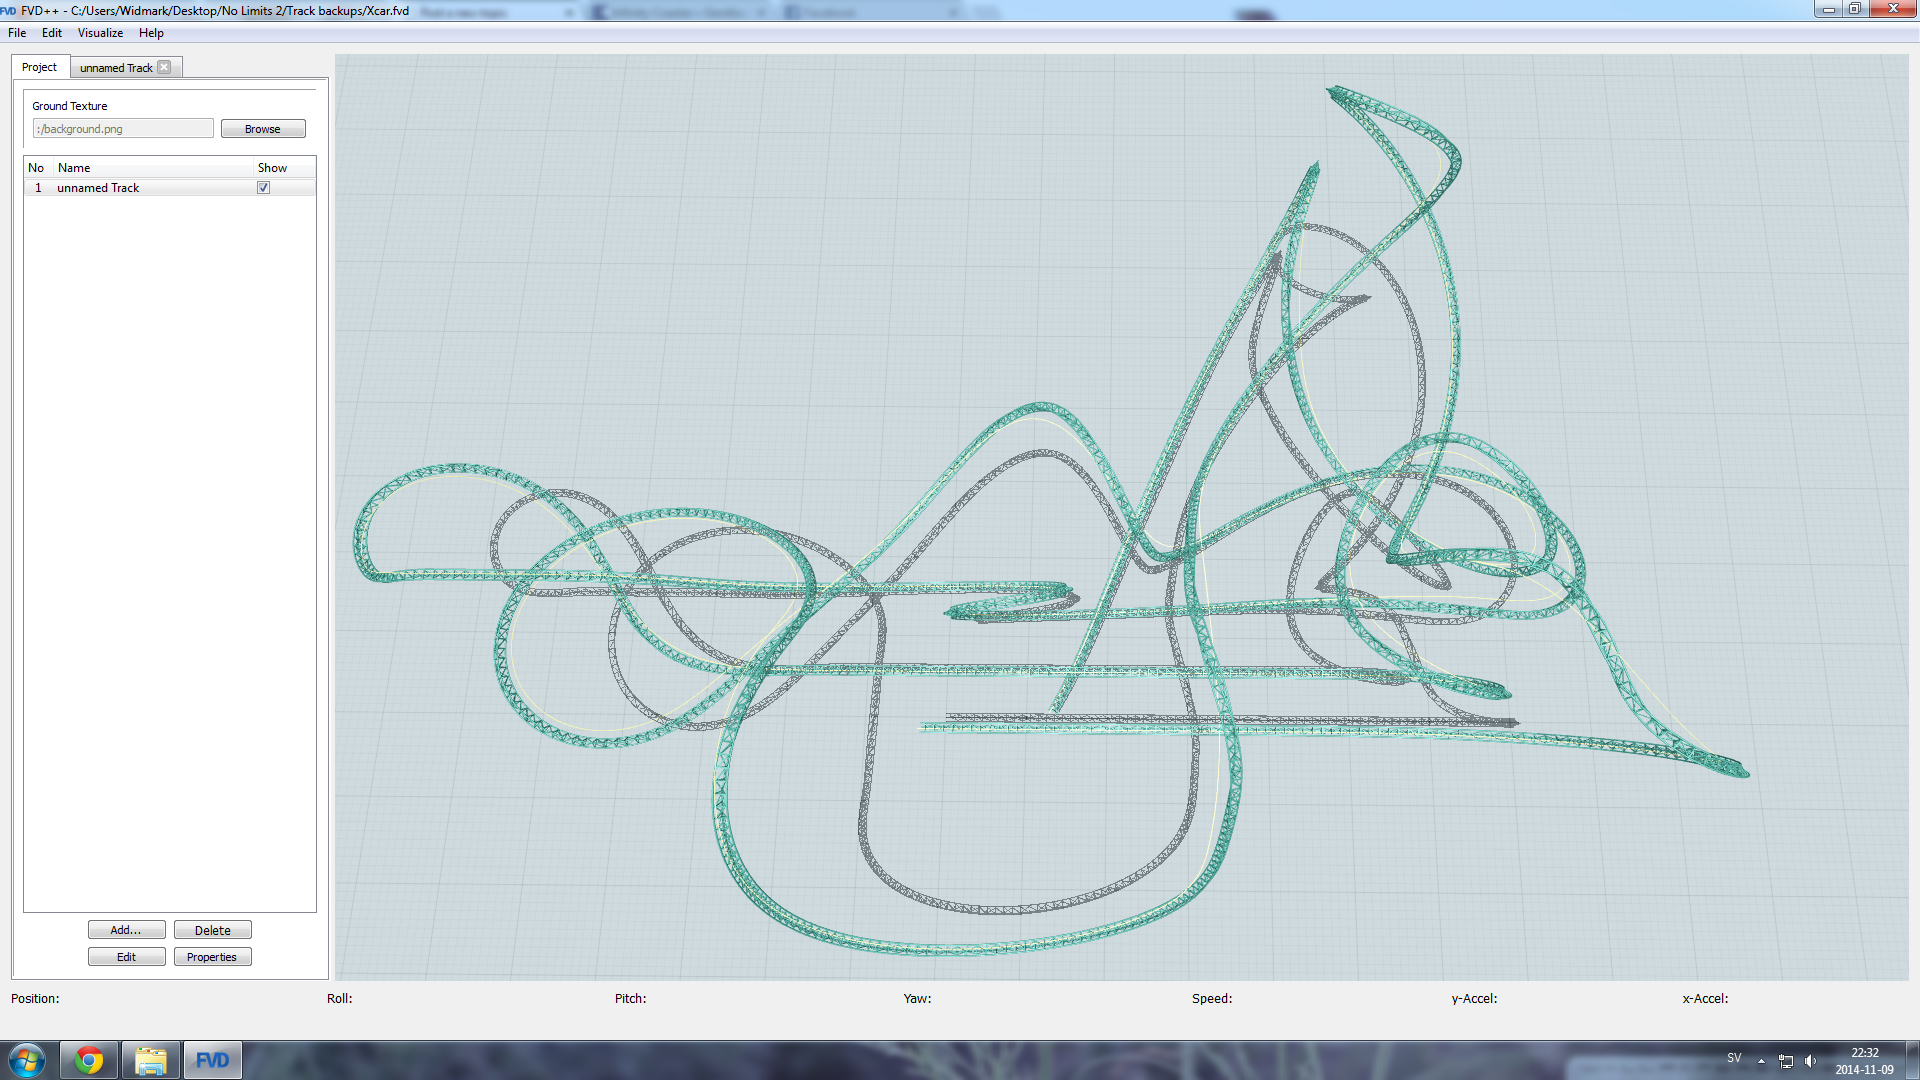Screen dimensions: 1920x1080
Task: Open Windows Explorer from the taskbar
Action: [151, 1060]
